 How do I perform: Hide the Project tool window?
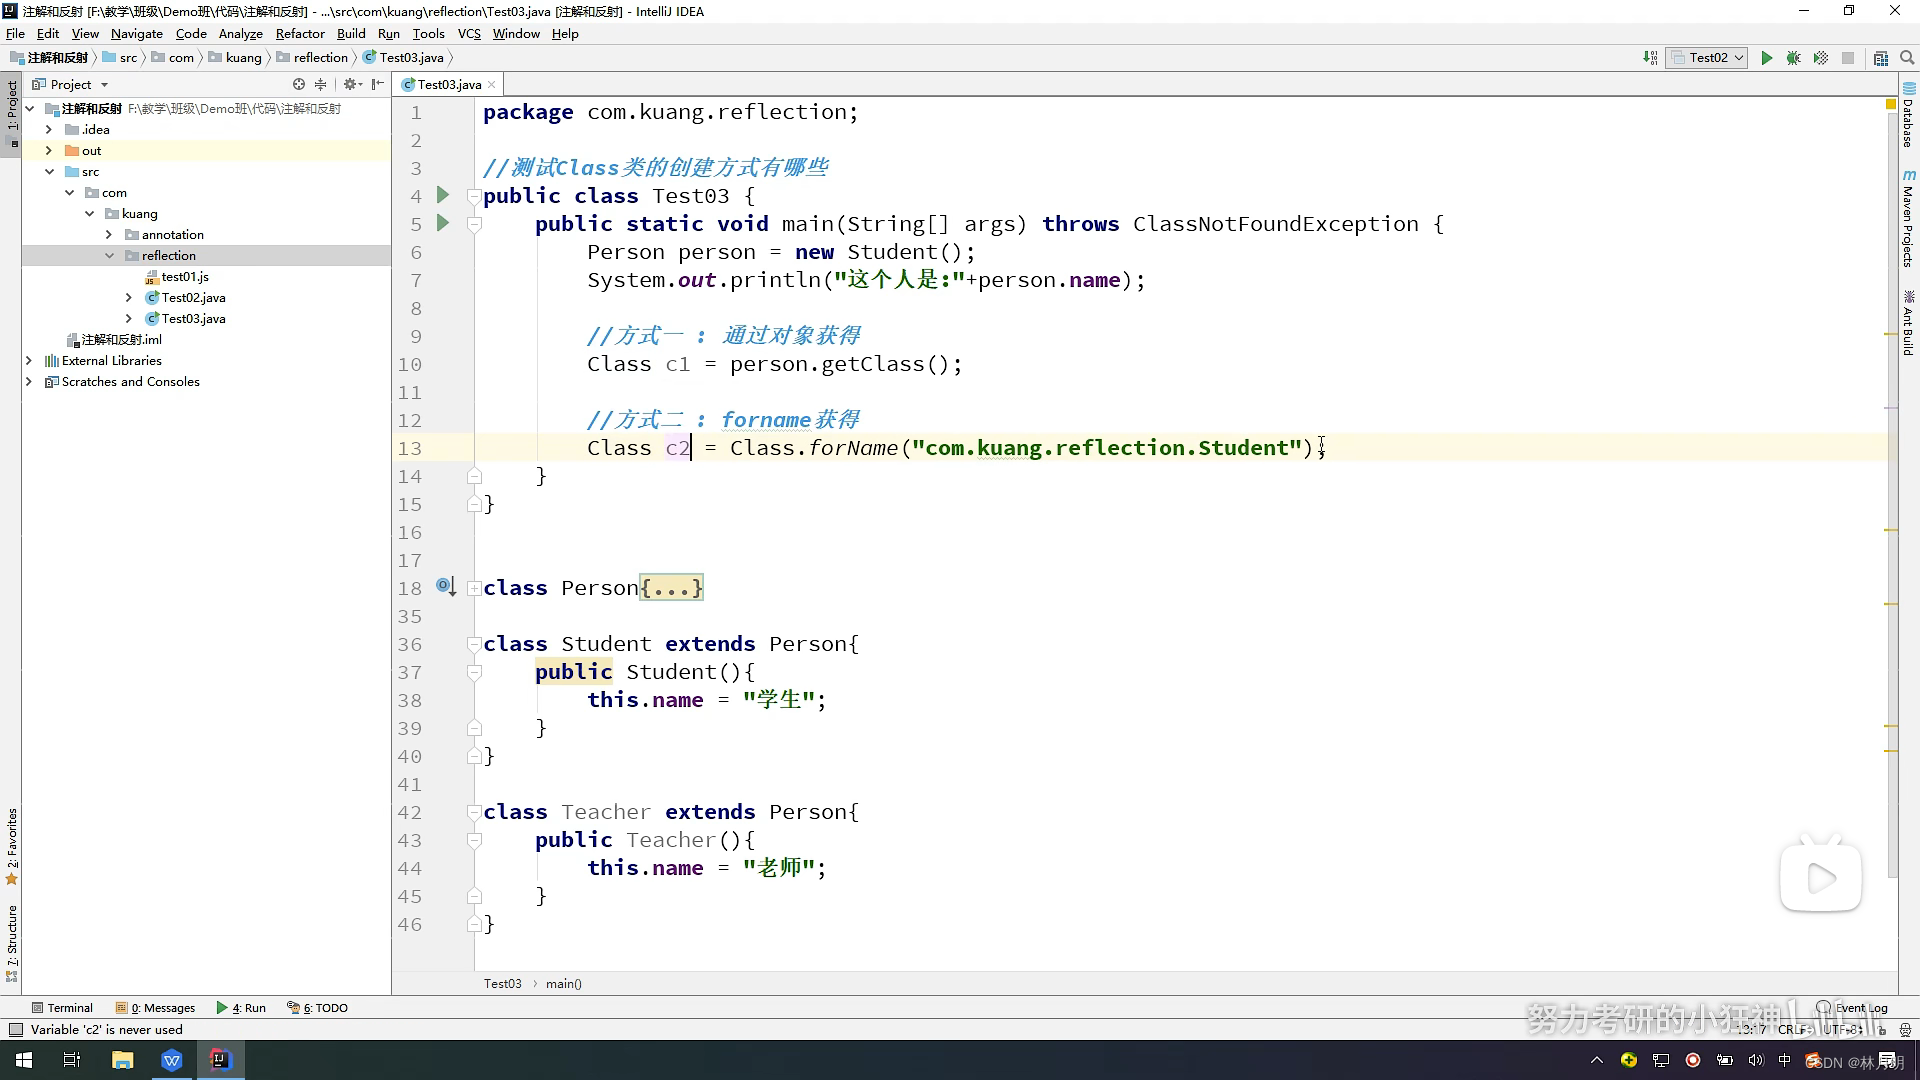pyautogui.click(x=378, y=85)
